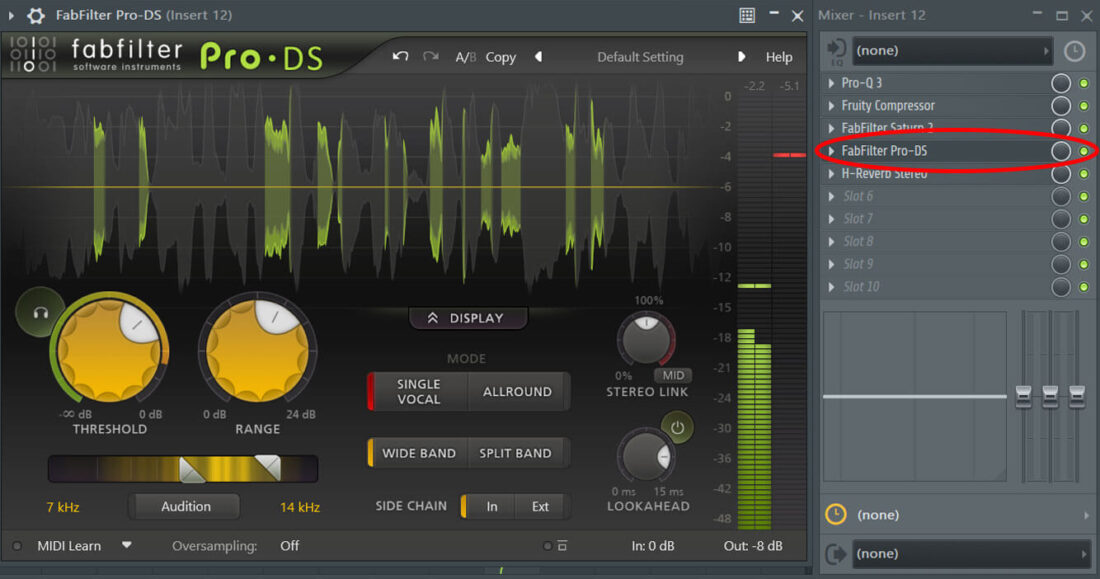
Task: Open mixer input (none) dropdown at top
Action: tap(953, 51)
